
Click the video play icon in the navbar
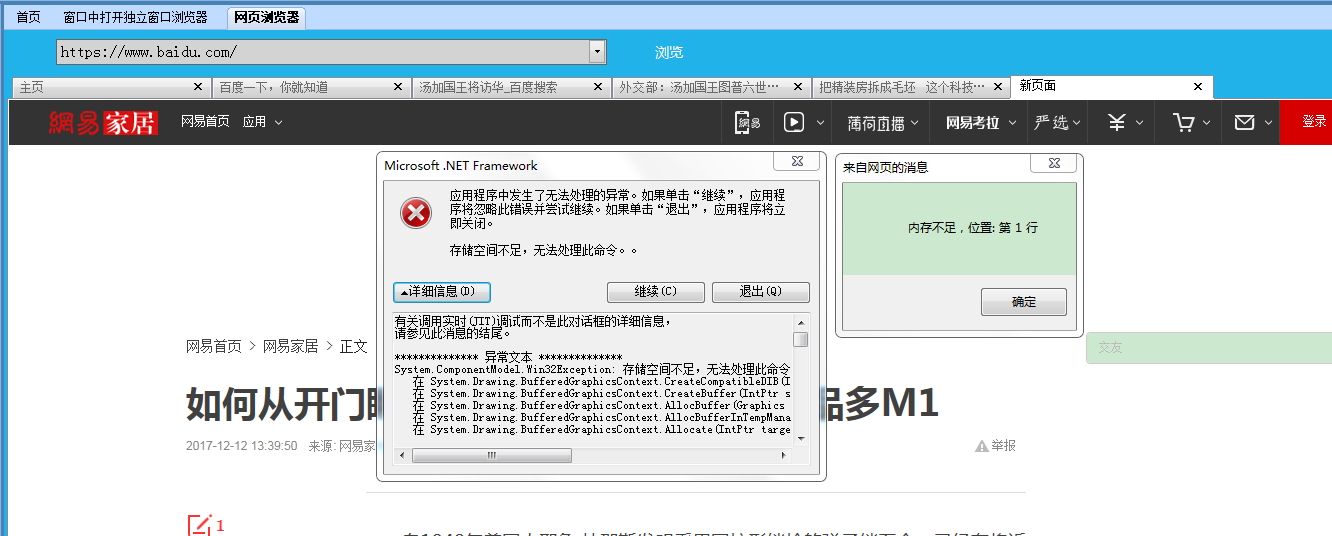tap(794, 122)
